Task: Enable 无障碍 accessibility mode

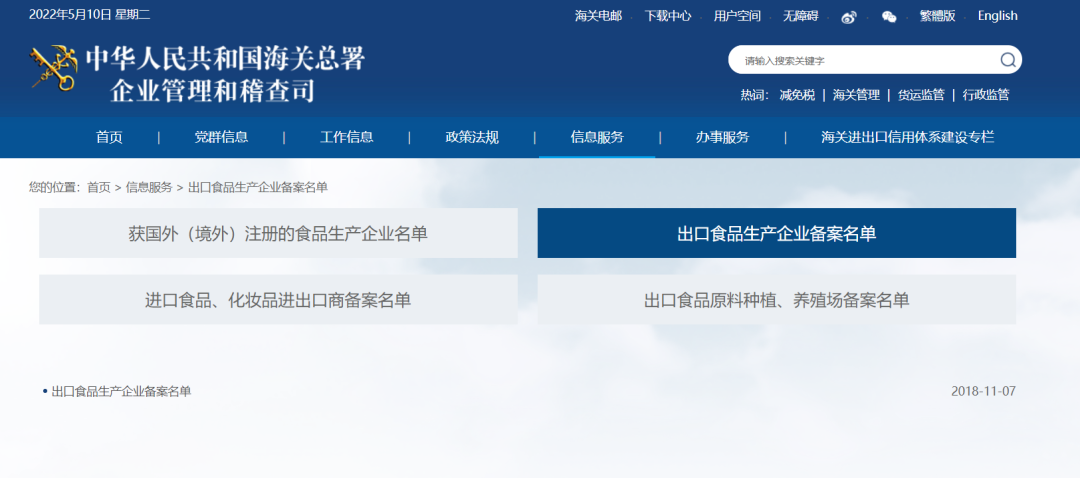Action: (x=799, y=16)
